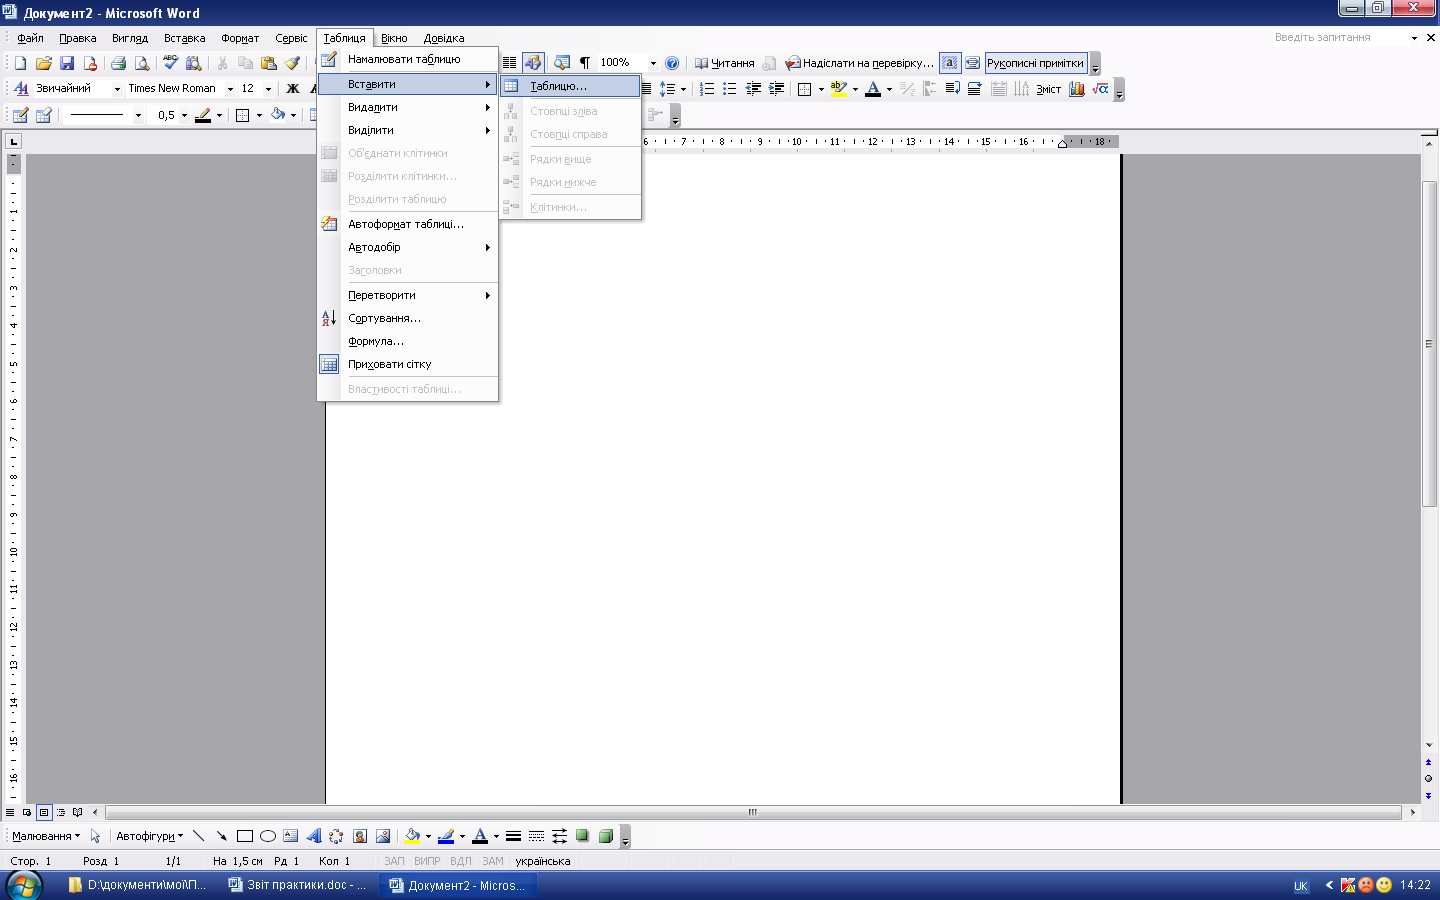1440x900 pixels.
Task: Expand the Автофігури menu
Action: point(150,836)
